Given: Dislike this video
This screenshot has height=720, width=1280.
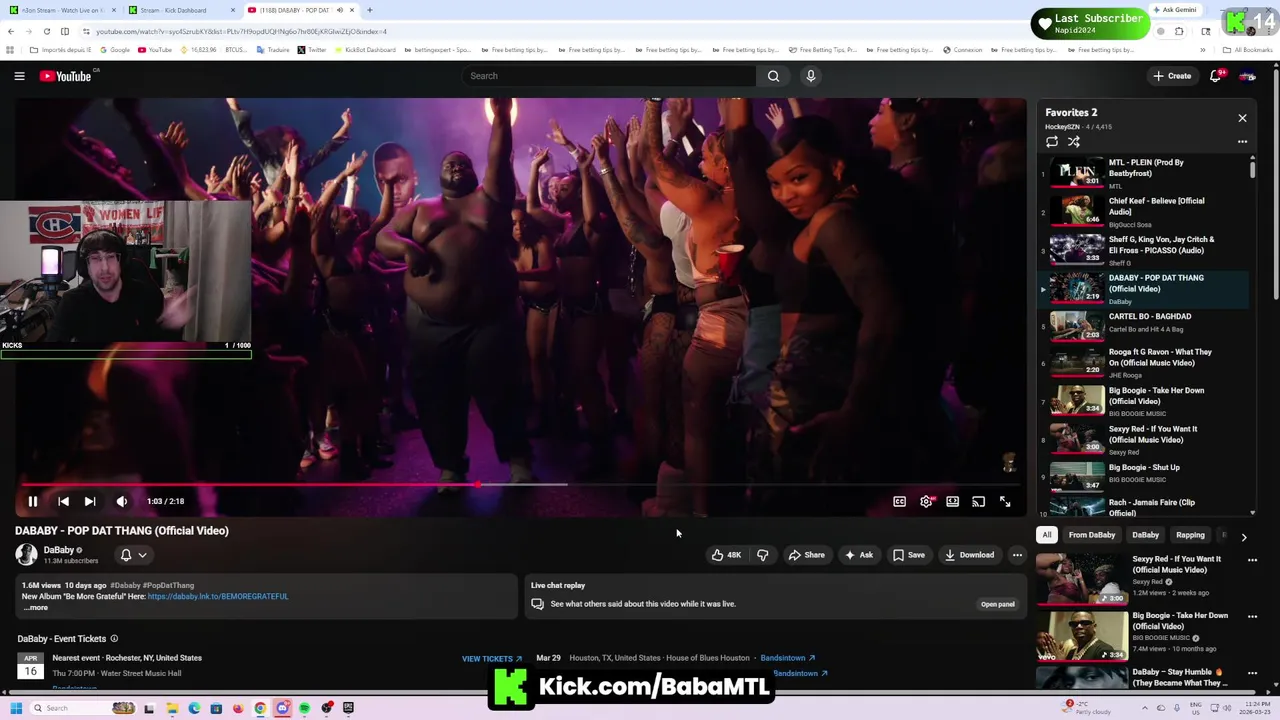Looking at the screenshot, I should pos(762,555).
